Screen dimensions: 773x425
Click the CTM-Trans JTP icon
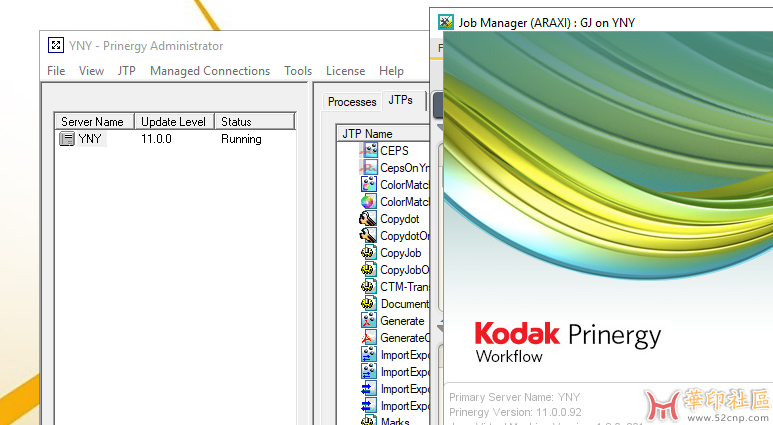368,286
